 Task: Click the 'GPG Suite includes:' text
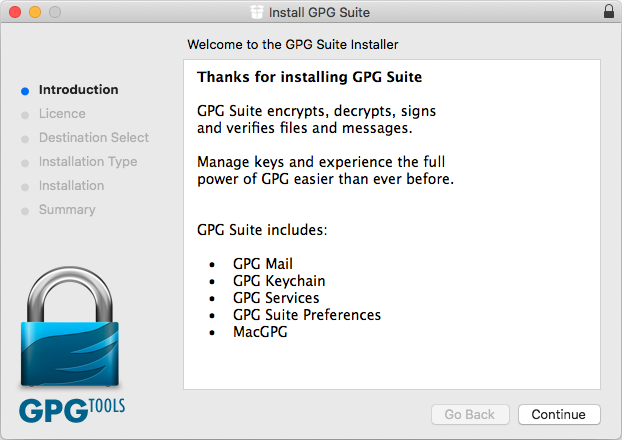pos(262,230)
